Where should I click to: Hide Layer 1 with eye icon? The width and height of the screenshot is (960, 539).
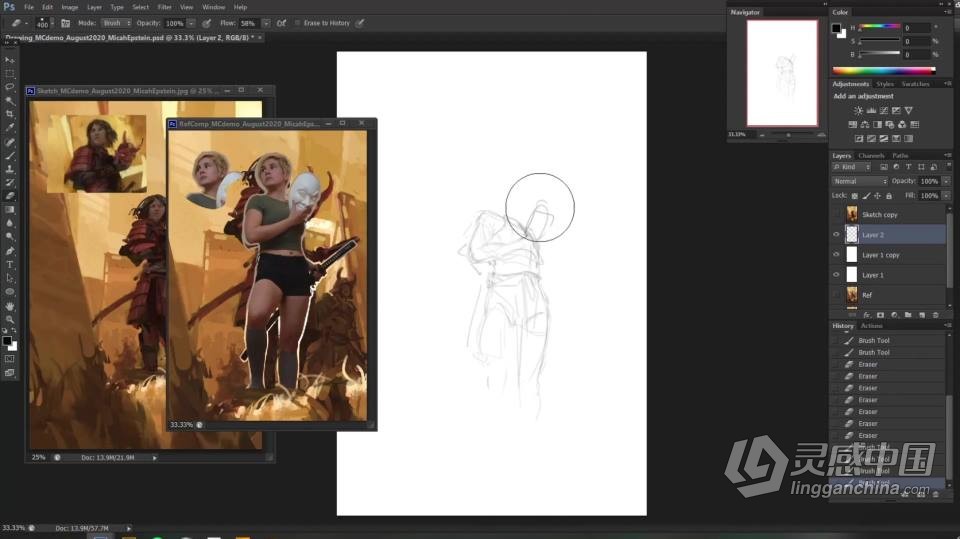(836, 275)
